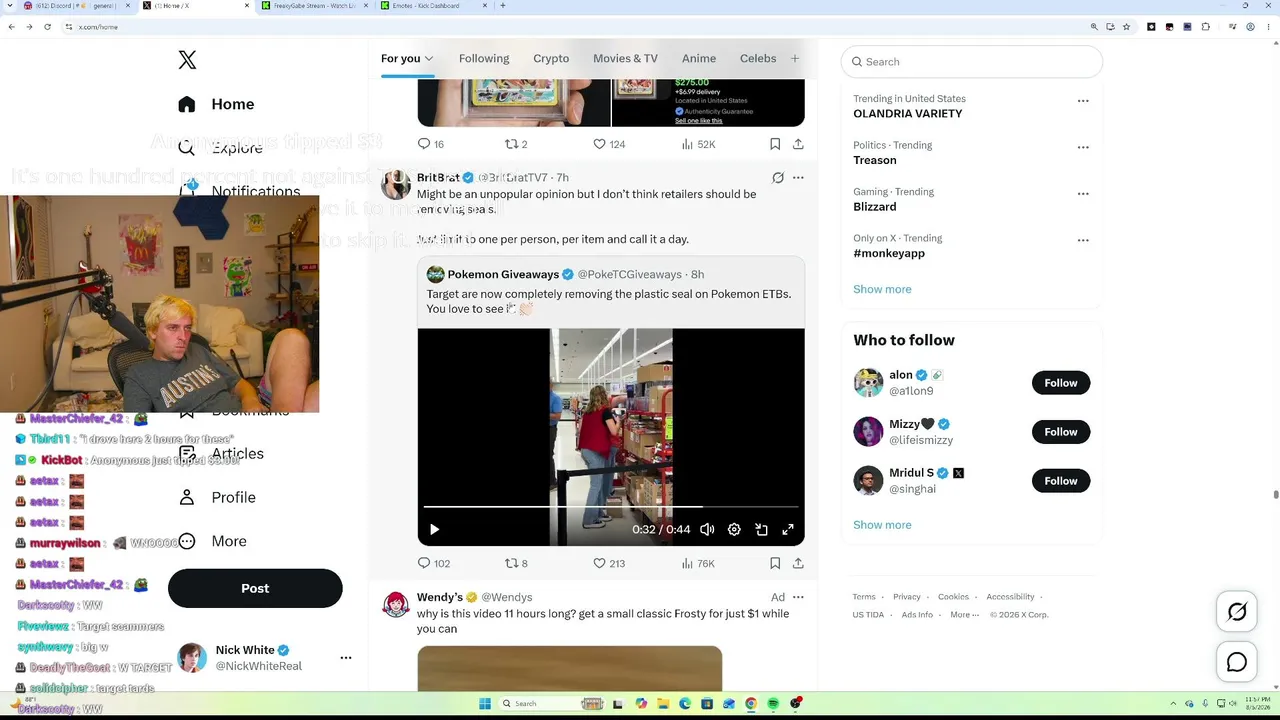This screenshot has height=720, width=1280.
Task: Play the Target Pokemon video
Action: click(434, 529)
